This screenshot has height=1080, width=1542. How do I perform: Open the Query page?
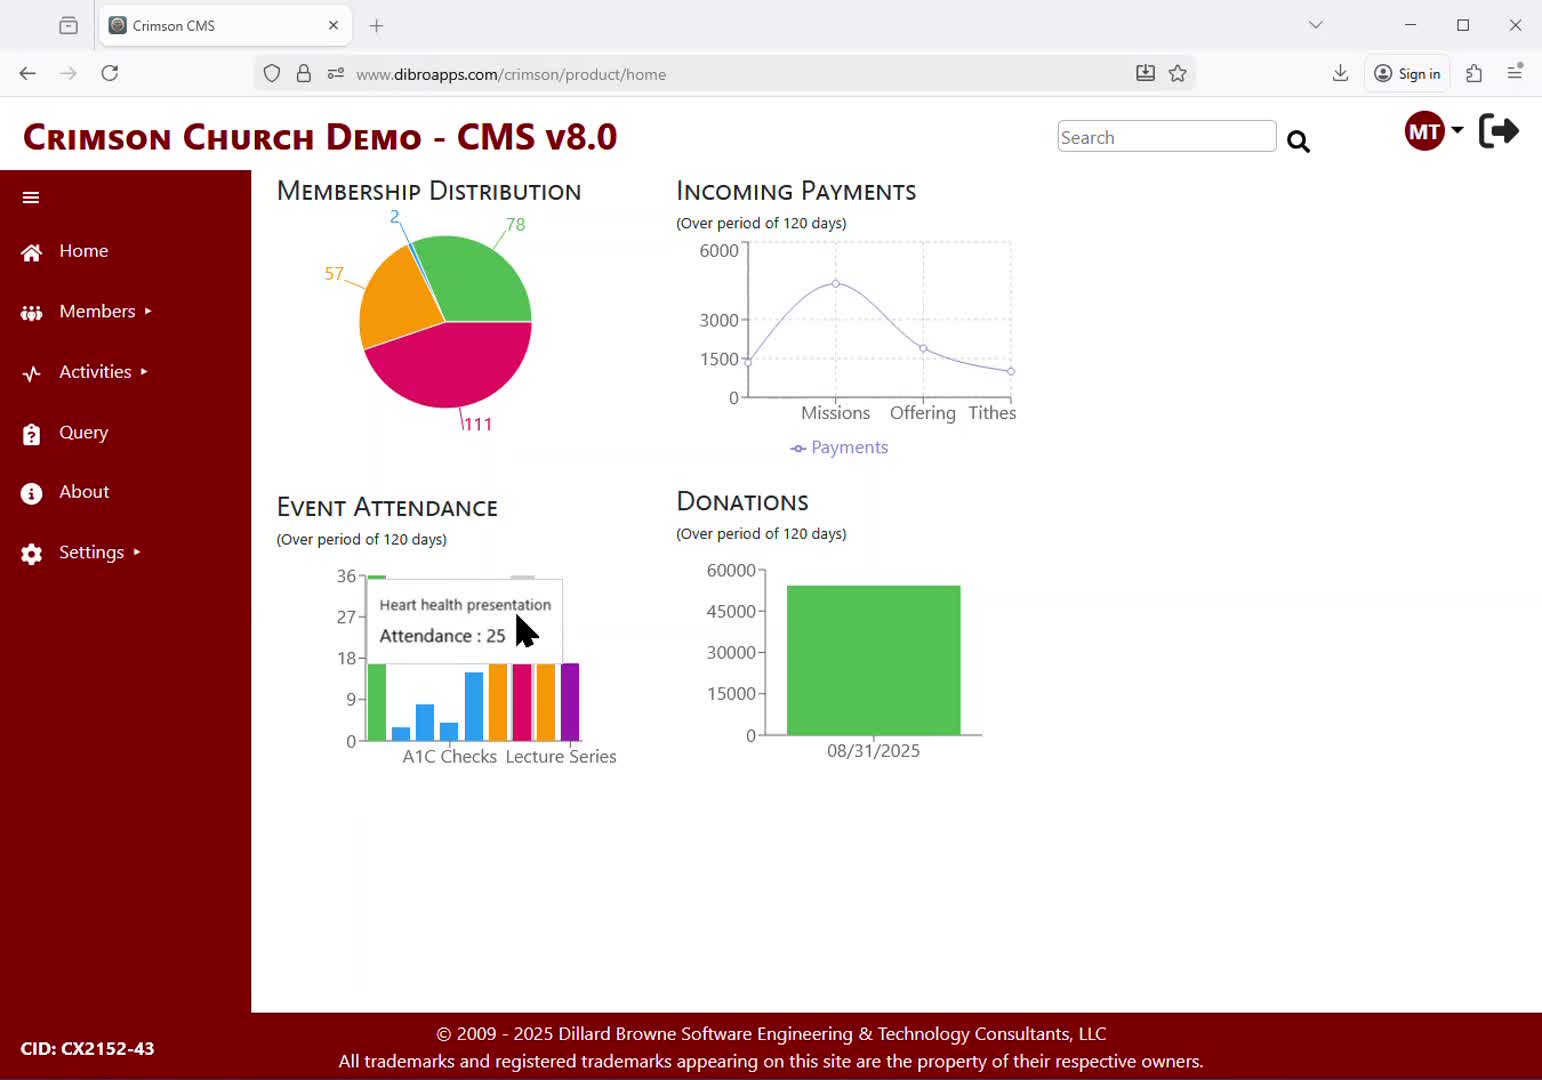tap(83, 433)
